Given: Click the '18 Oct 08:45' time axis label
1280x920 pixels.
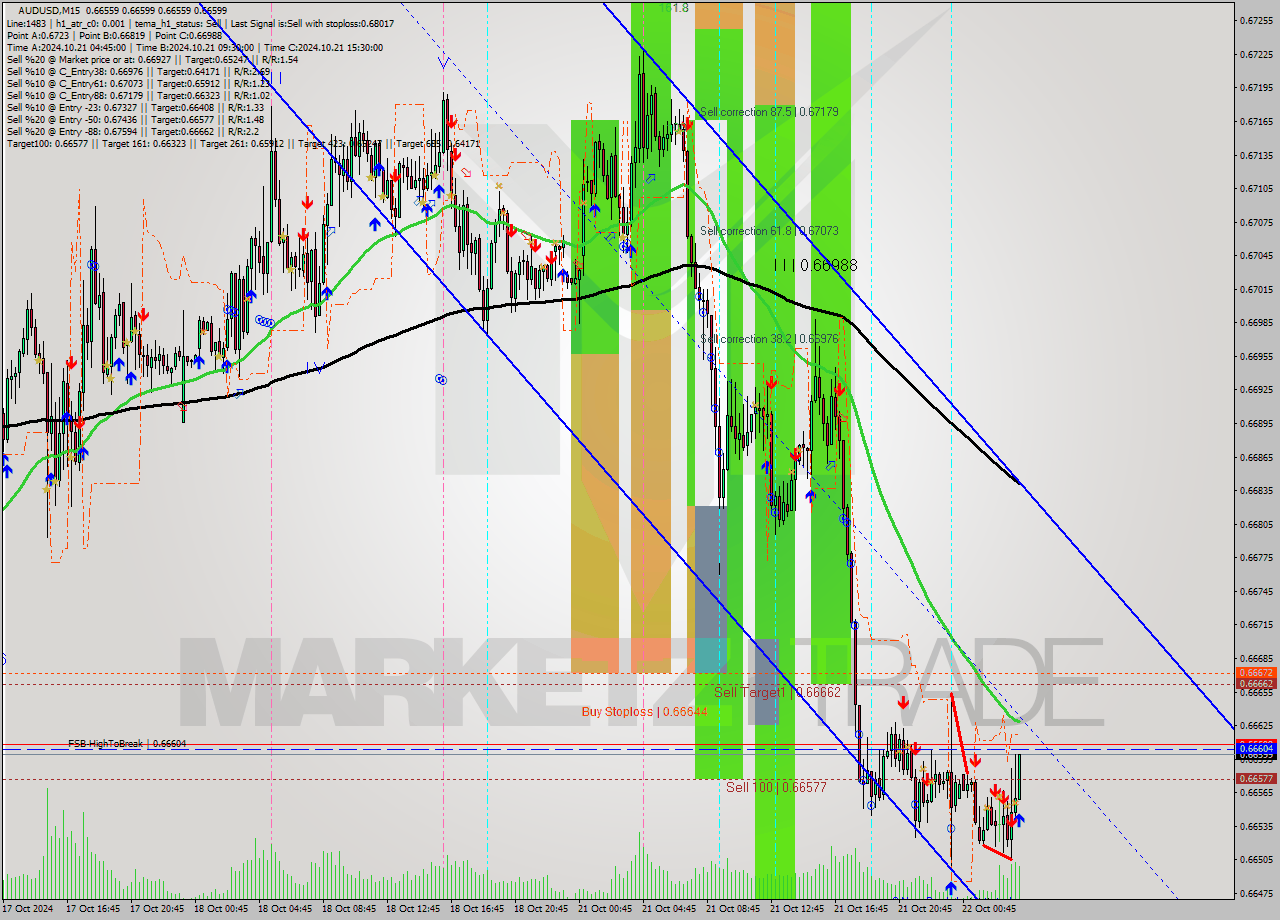Looking at the screenshot, I should (349, 909).
